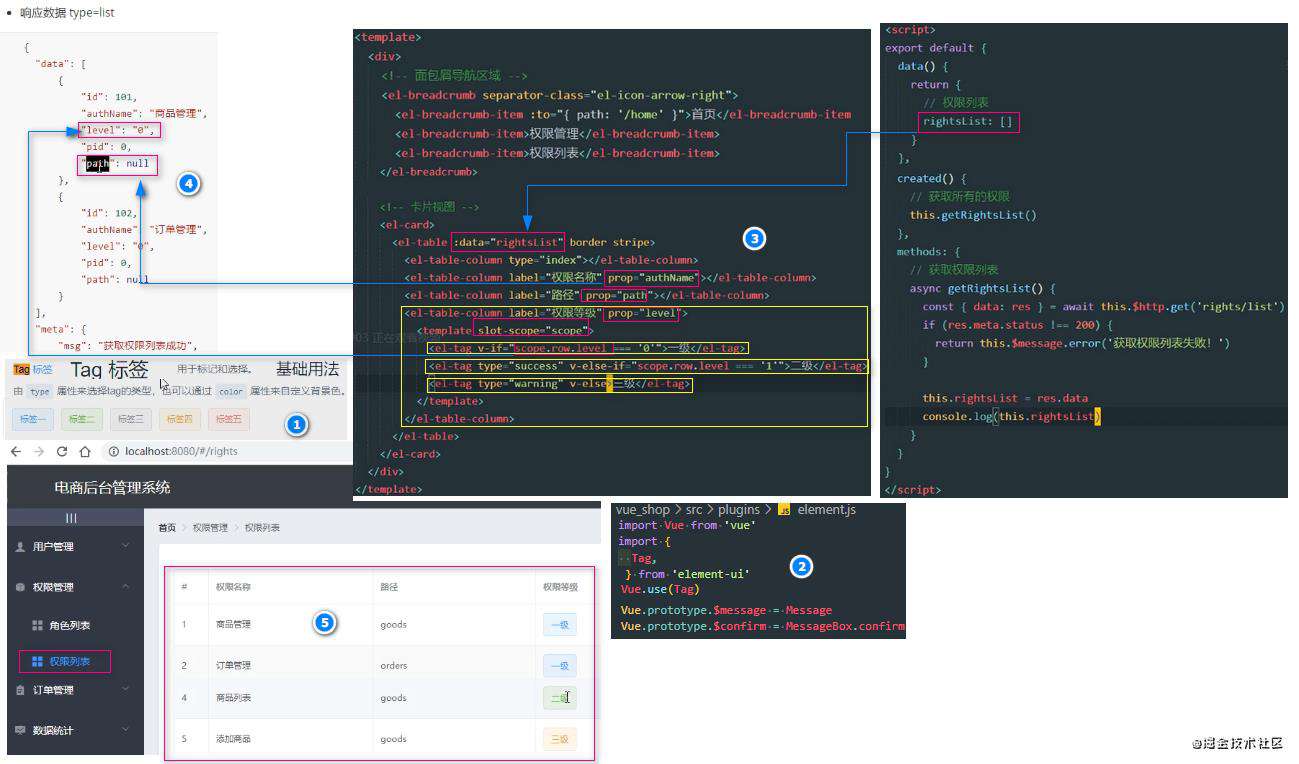Click the blue 标签一 tag
The image size is (1299, 764).
pos(33,419)
